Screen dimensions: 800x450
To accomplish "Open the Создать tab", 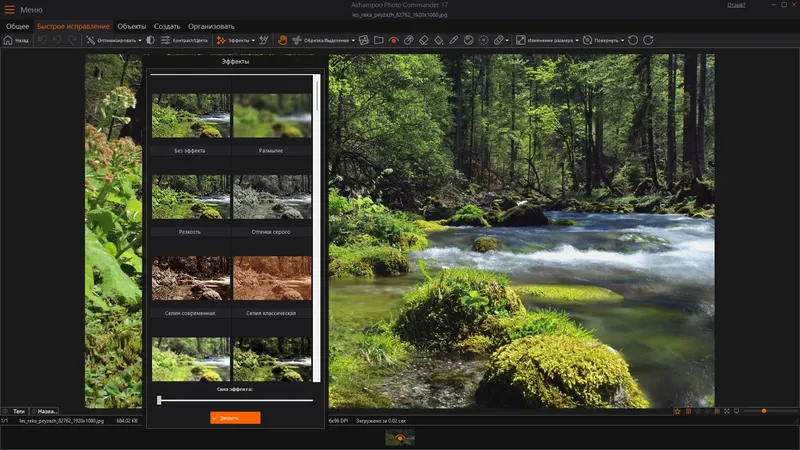I will (x=167, y=26).
